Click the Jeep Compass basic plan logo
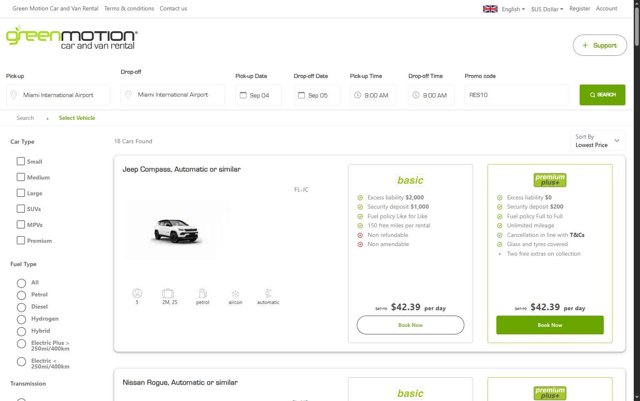This screenshot has height=401, width=640. 410,180
